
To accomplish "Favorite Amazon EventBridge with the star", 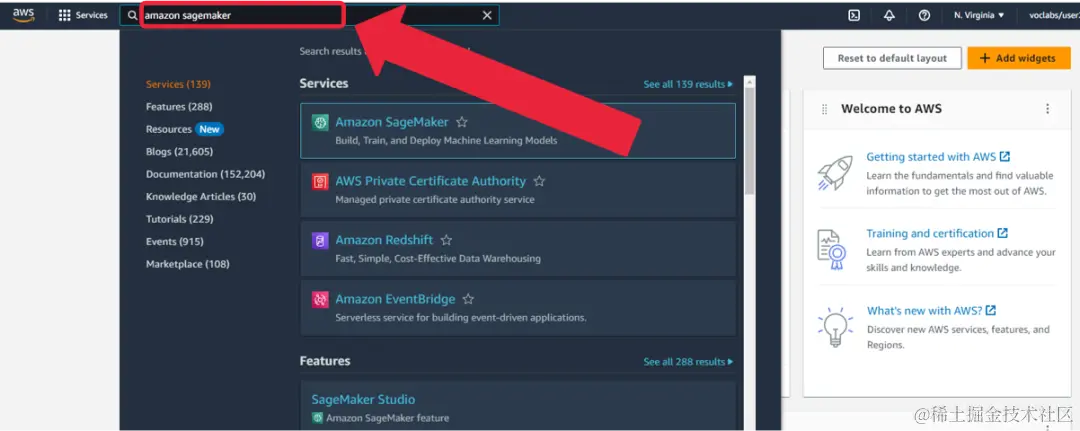I will (x=468, y=299).
